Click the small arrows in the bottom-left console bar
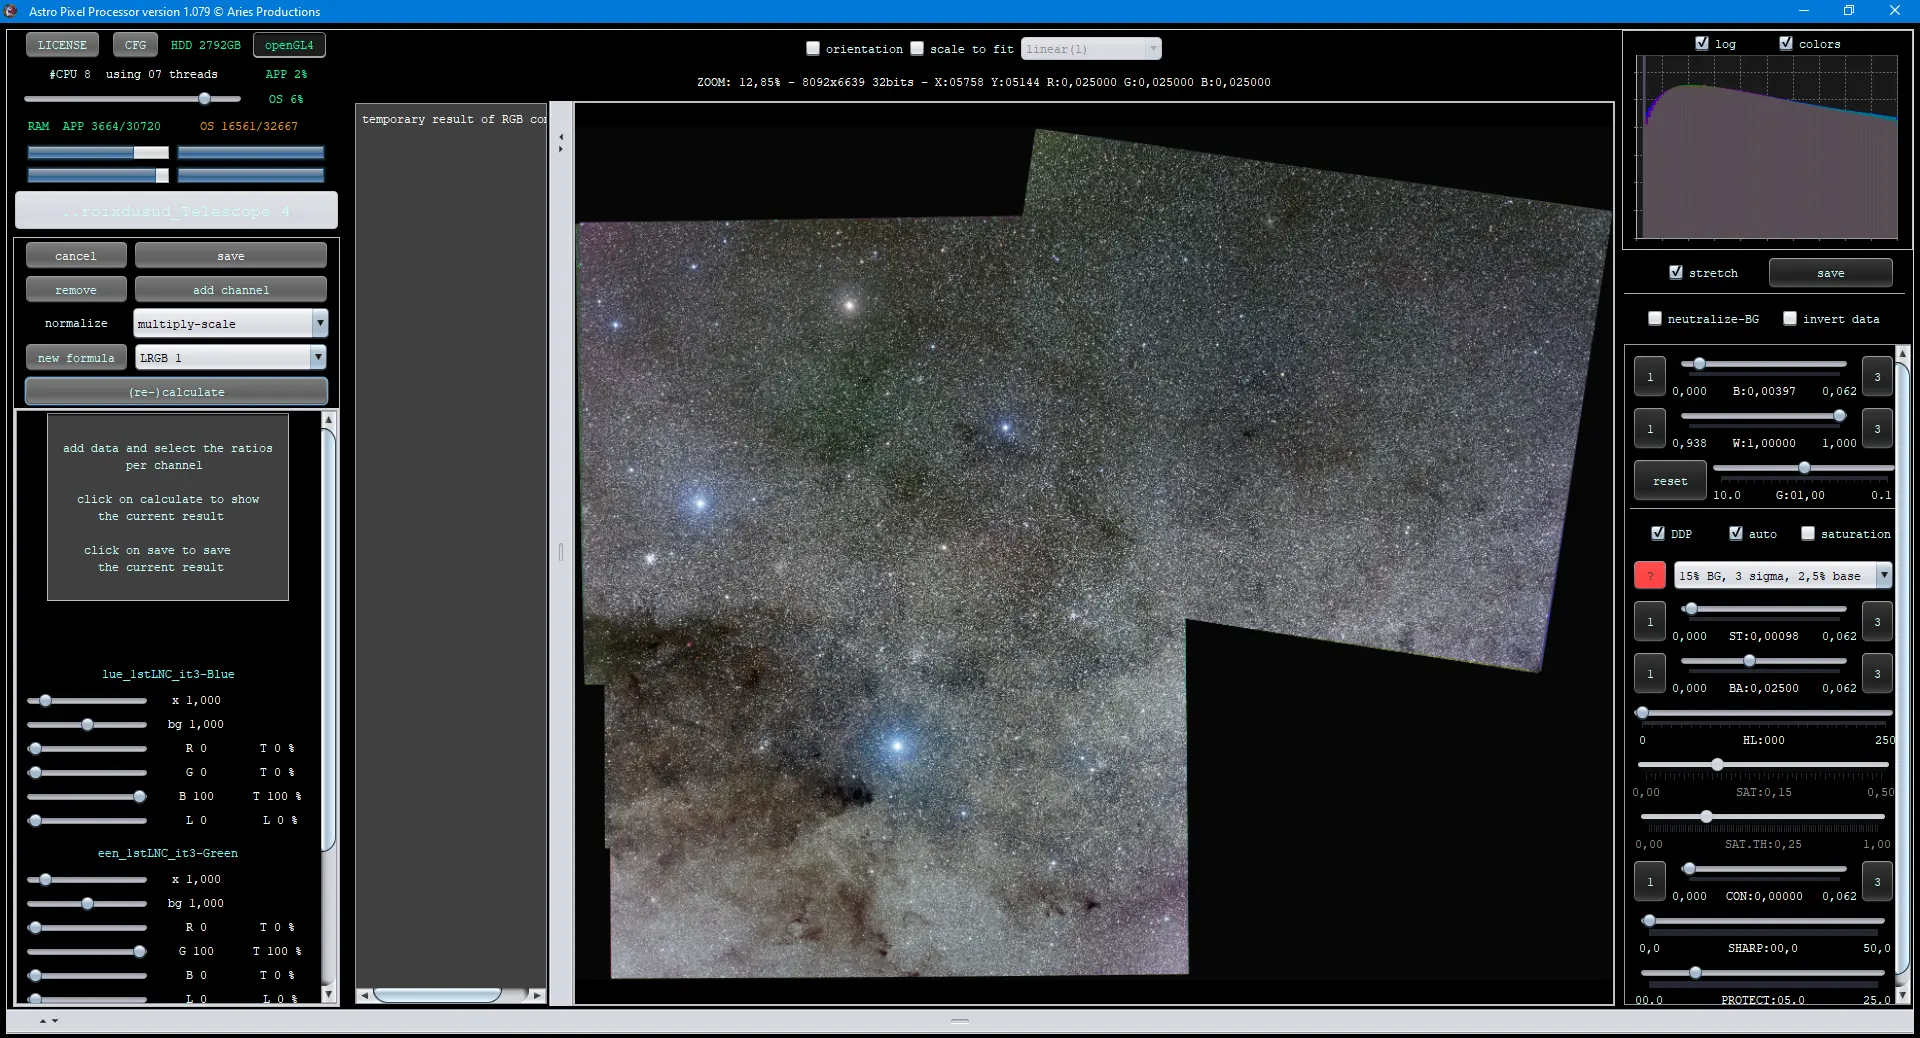This screenshot has height=1038, width=1920. pyautogui.click(x=49, y=1021)
